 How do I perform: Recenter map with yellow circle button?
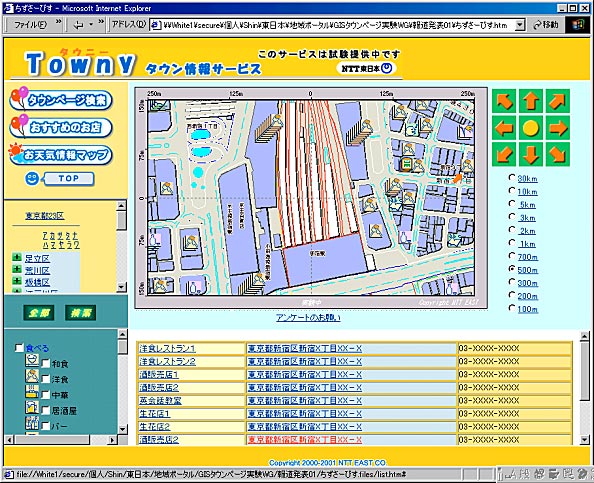point(531,128)
